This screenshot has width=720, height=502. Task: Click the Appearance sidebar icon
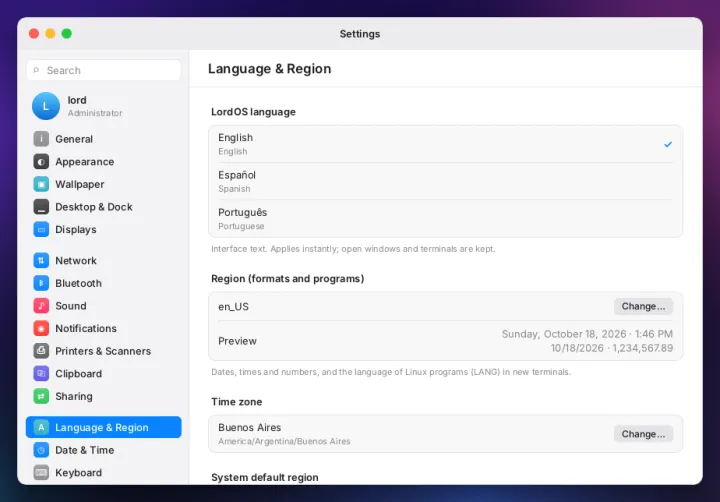[41, 161]
